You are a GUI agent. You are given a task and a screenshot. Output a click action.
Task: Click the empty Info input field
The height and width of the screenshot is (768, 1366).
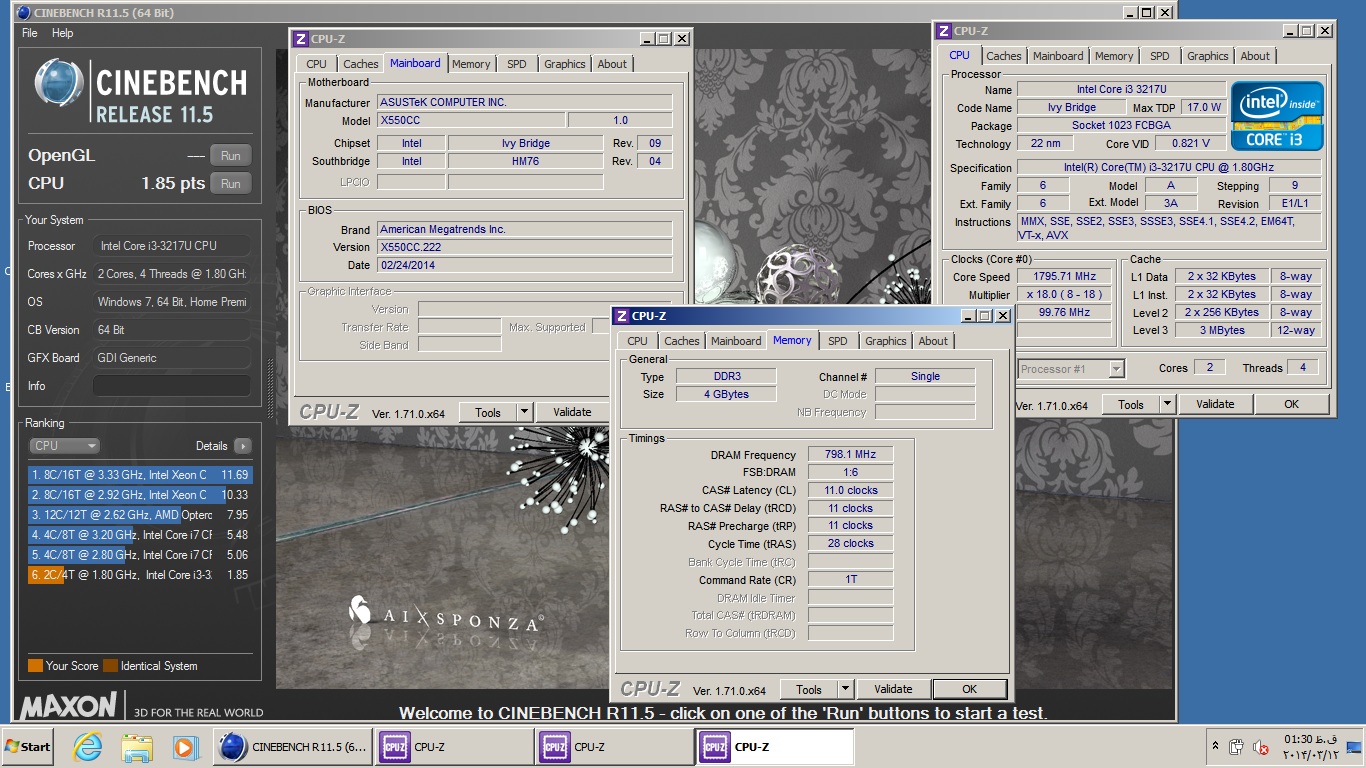click(172, 386)
